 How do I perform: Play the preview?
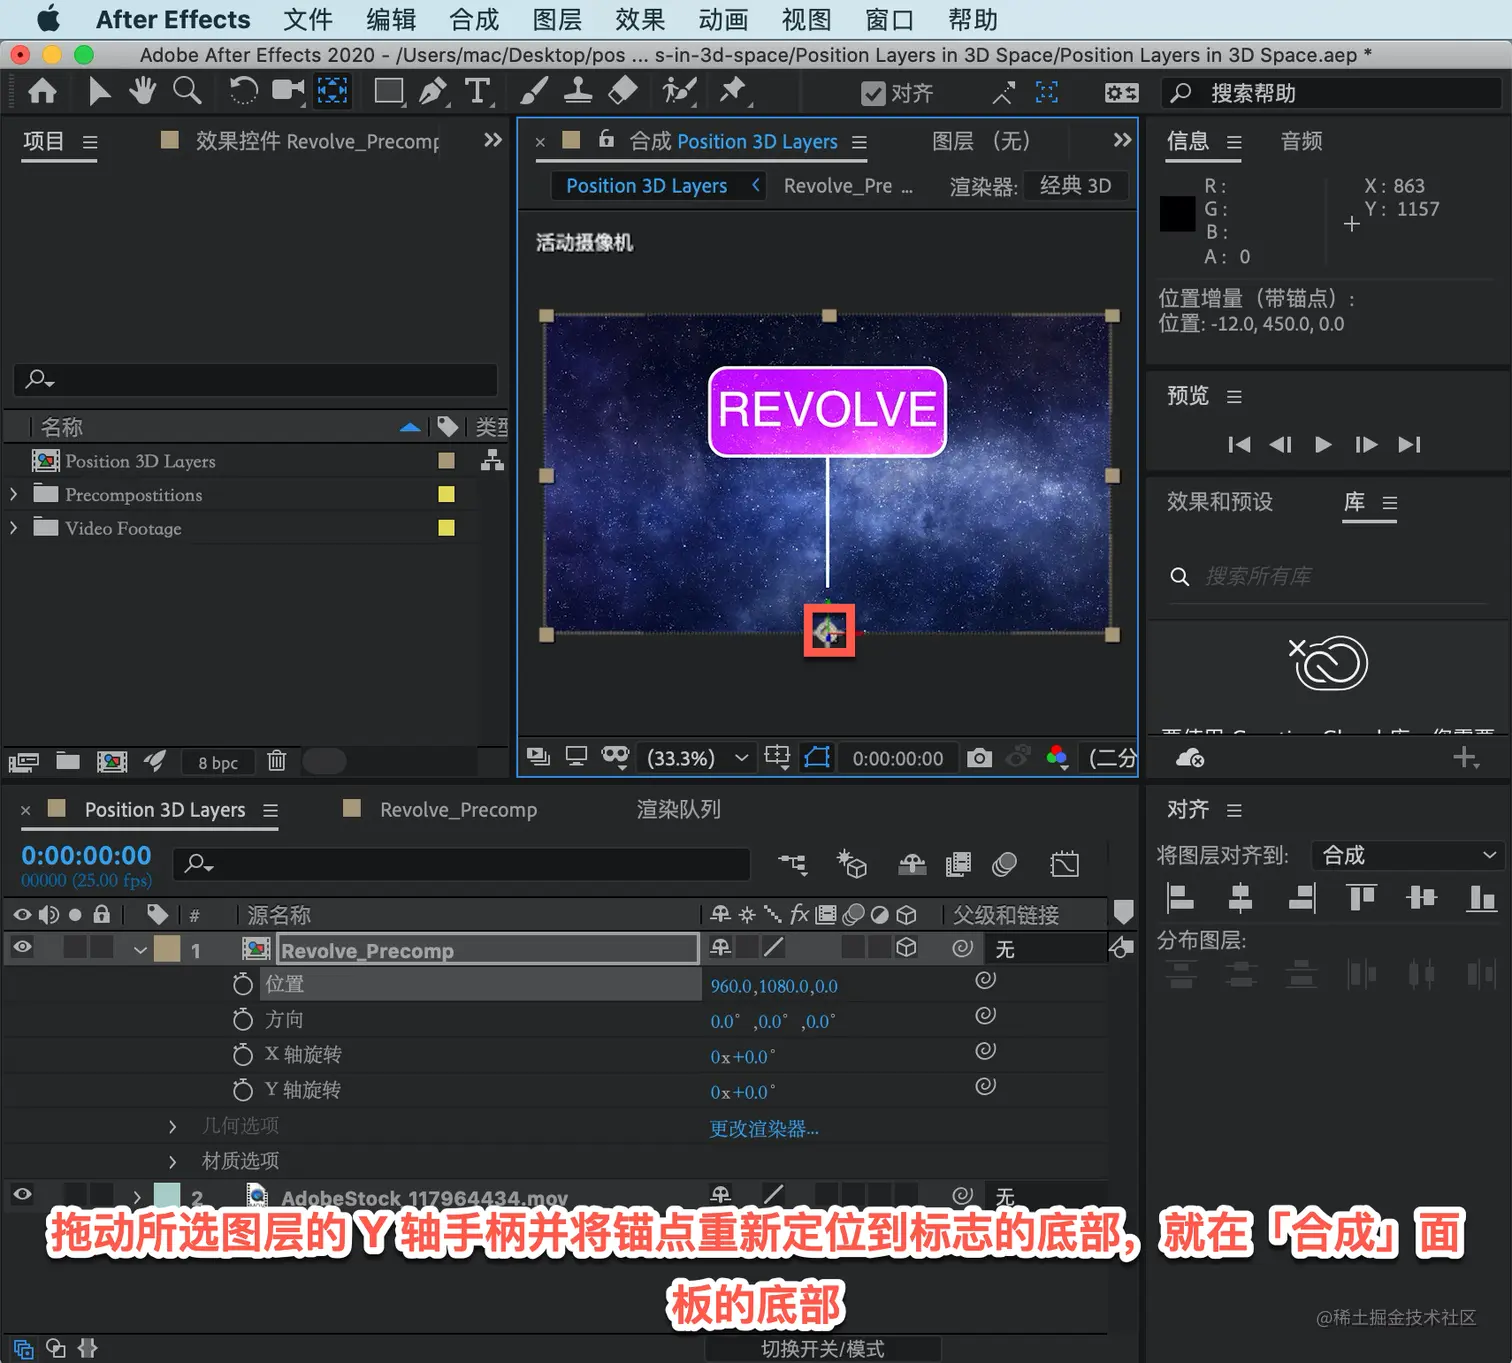(x=1323, y=444)
